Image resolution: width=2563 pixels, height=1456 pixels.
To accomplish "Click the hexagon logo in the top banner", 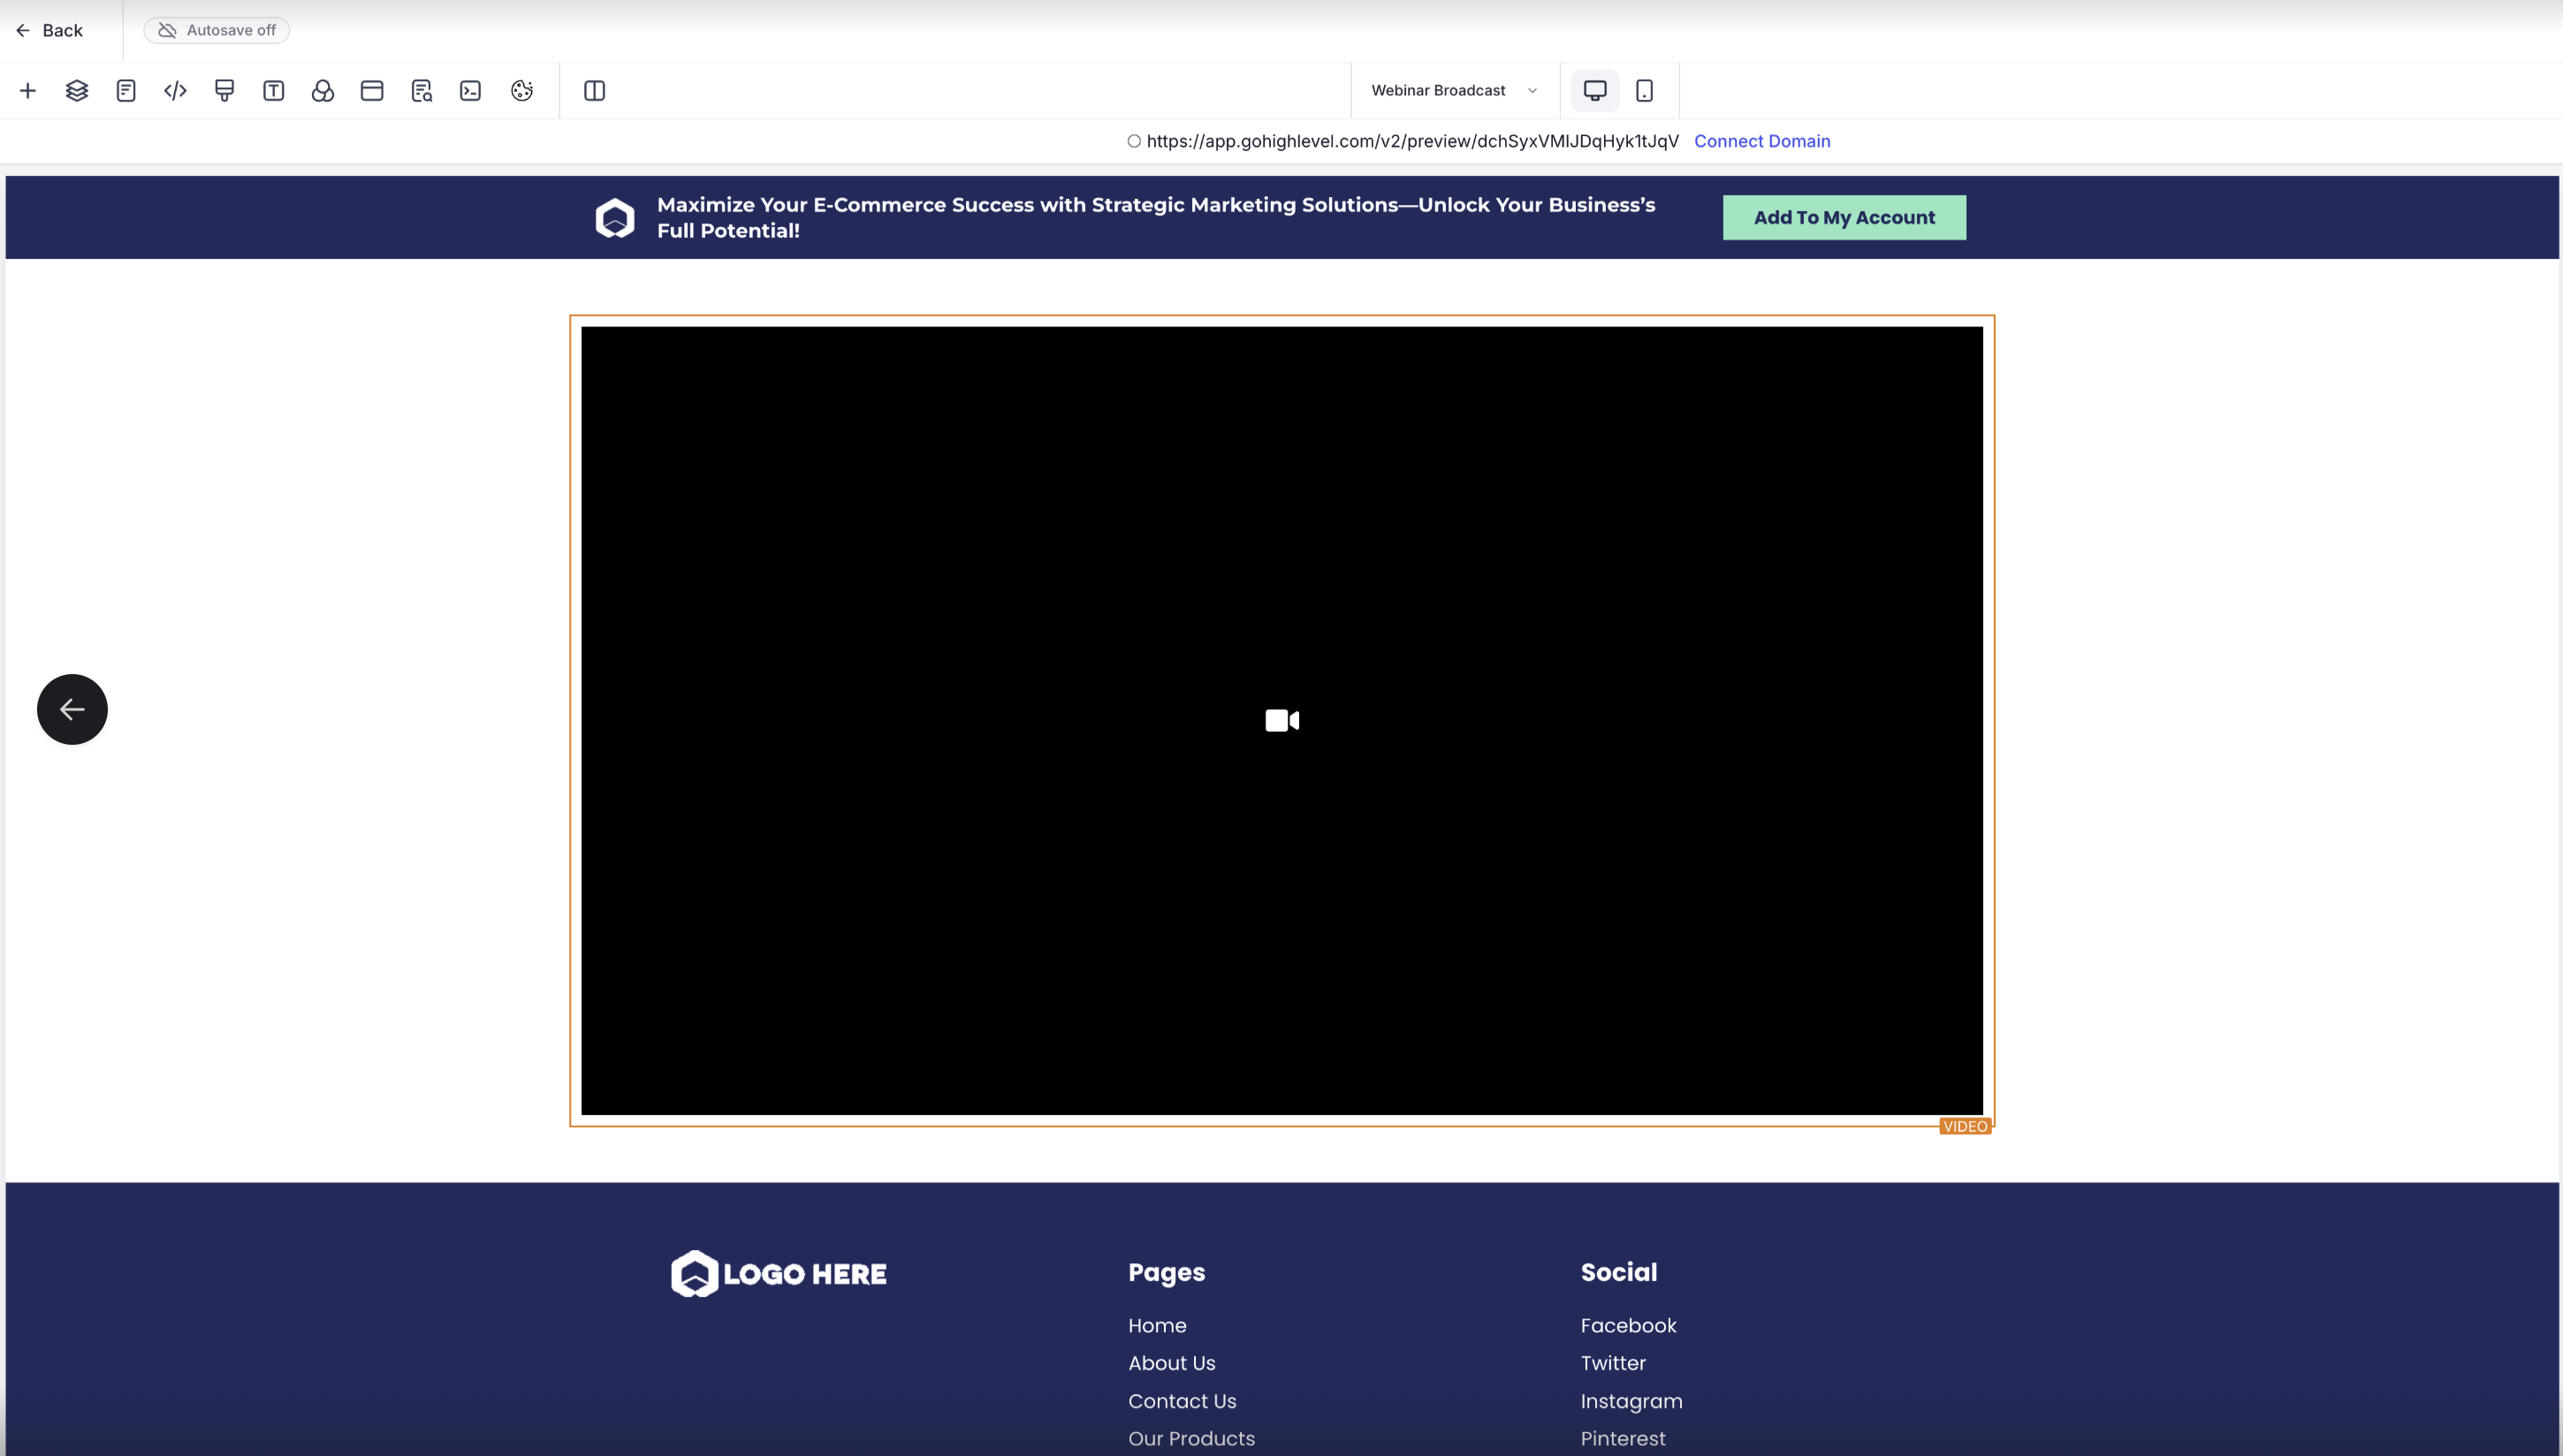I will (x=615, y=217).
